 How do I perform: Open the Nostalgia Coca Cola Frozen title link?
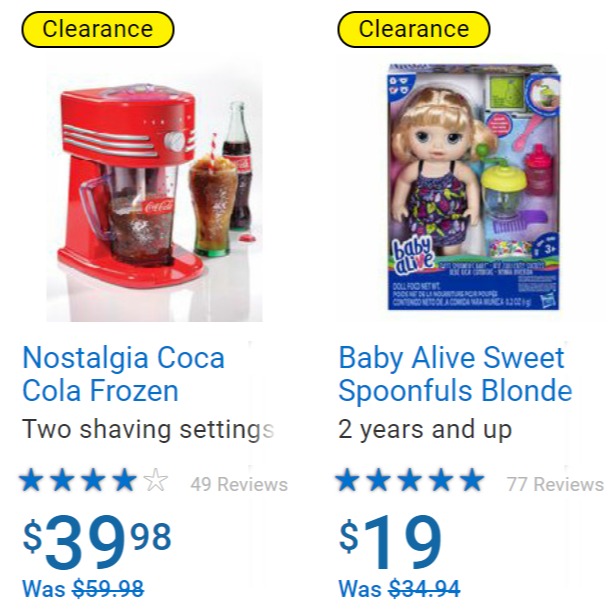pos(124,374)
